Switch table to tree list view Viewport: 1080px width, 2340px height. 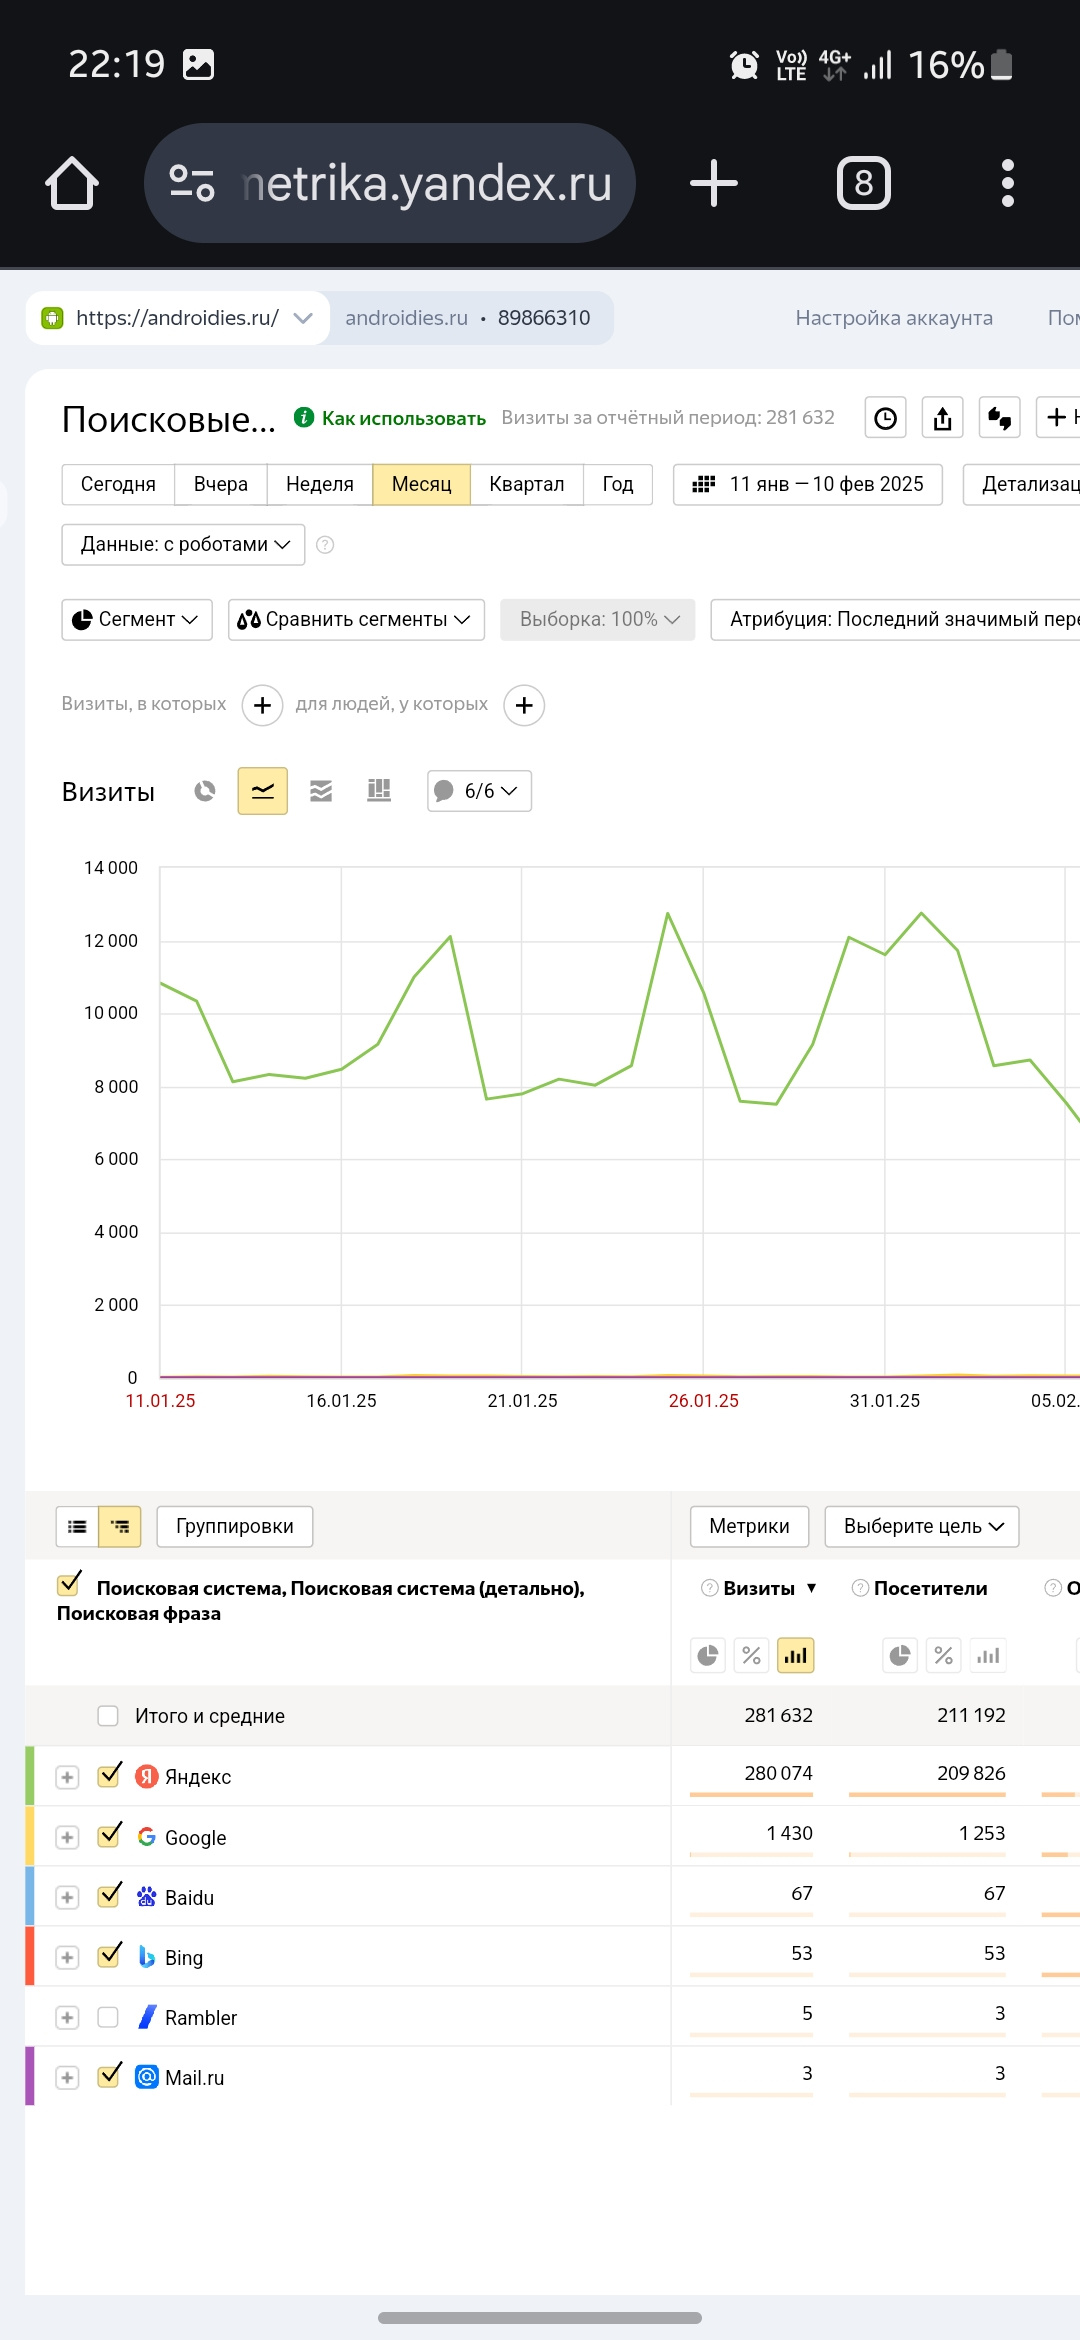click(x=120, y=1526)
